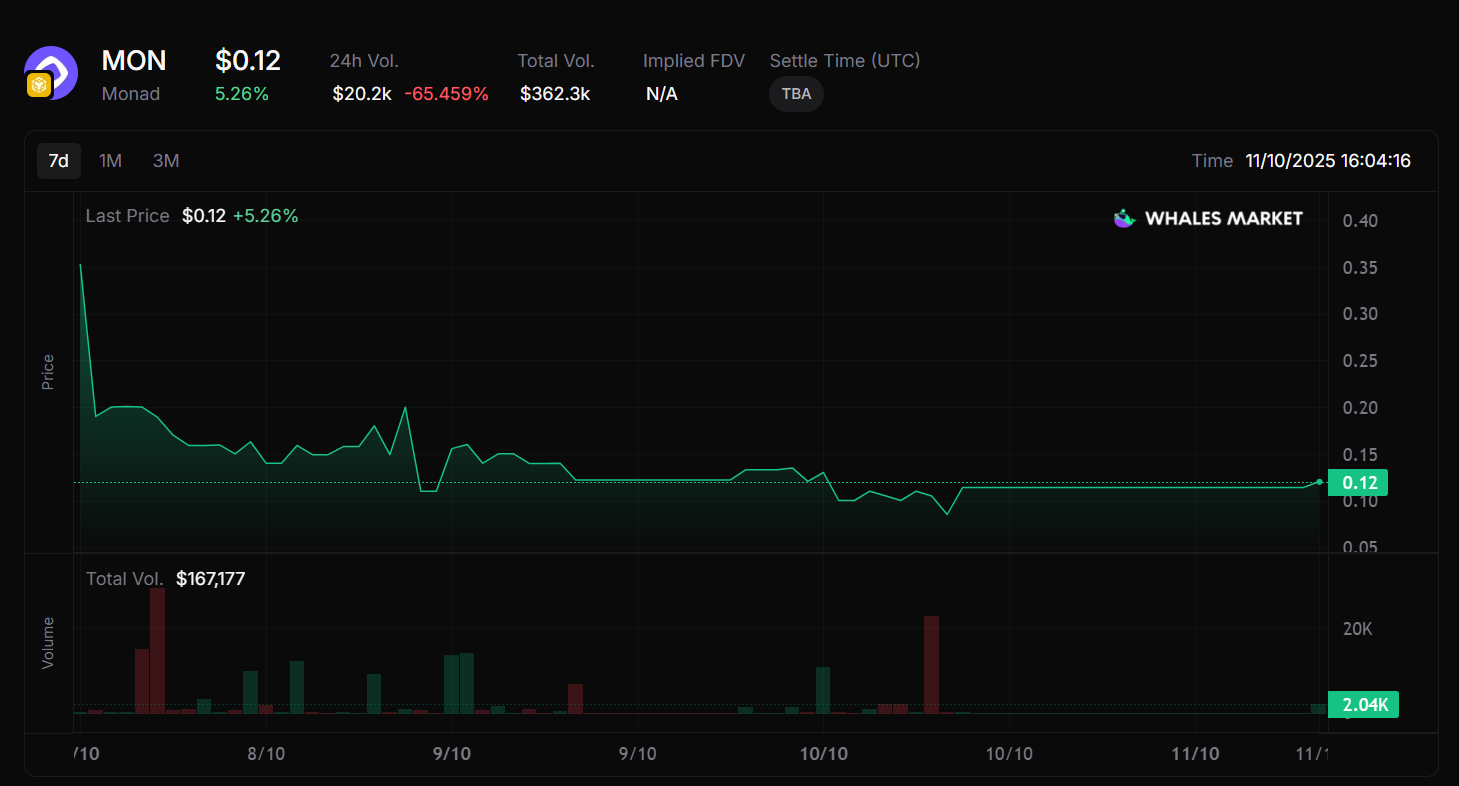Click the Implied FDV N/A value
The height and width of the screenshot is (786, 1459).
pos(661,94)
